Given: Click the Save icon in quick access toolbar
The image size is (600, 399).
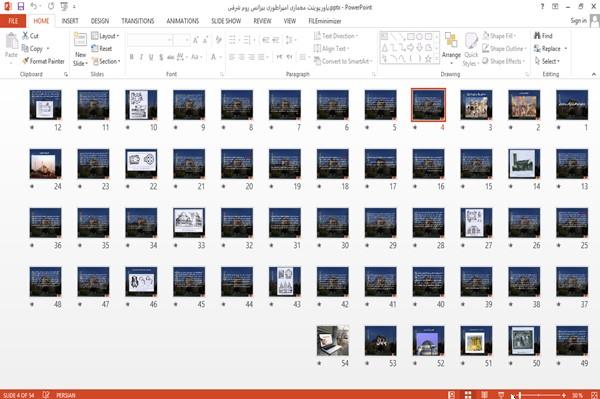Looking at the screenshot, I should [21, 7].
